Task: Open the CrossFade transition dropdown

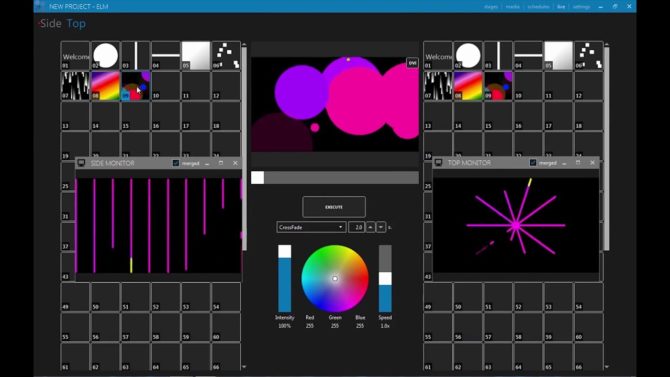Action: pyautogui.click(x=311, y=227)
